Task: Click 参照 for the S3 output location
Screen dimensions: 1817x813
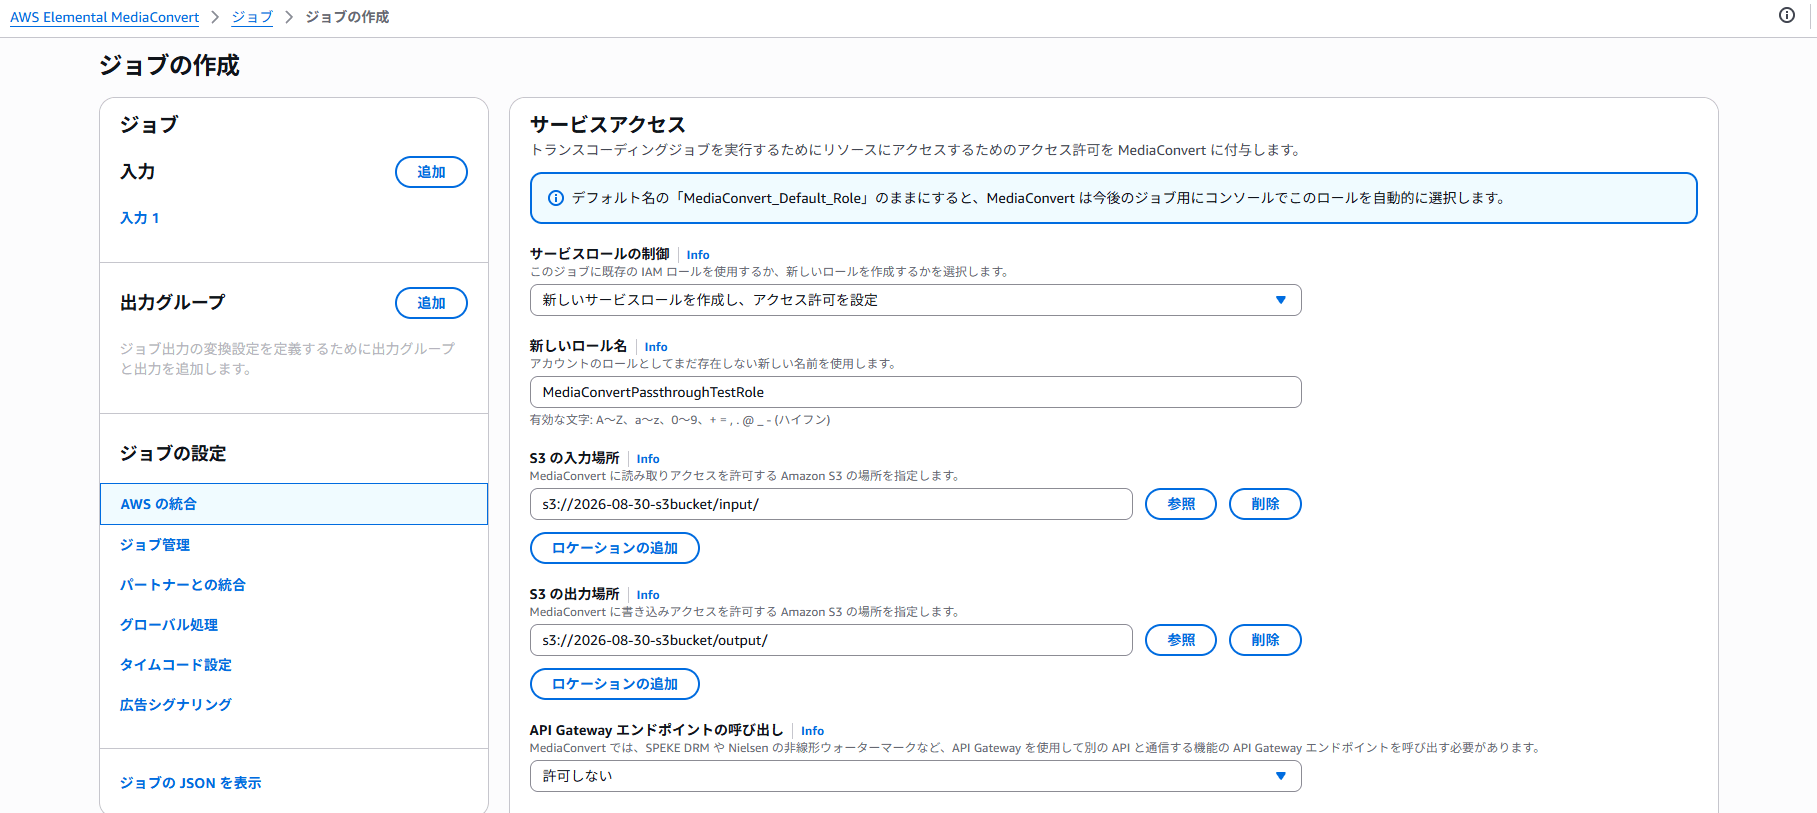Action: pos(1181,640)
